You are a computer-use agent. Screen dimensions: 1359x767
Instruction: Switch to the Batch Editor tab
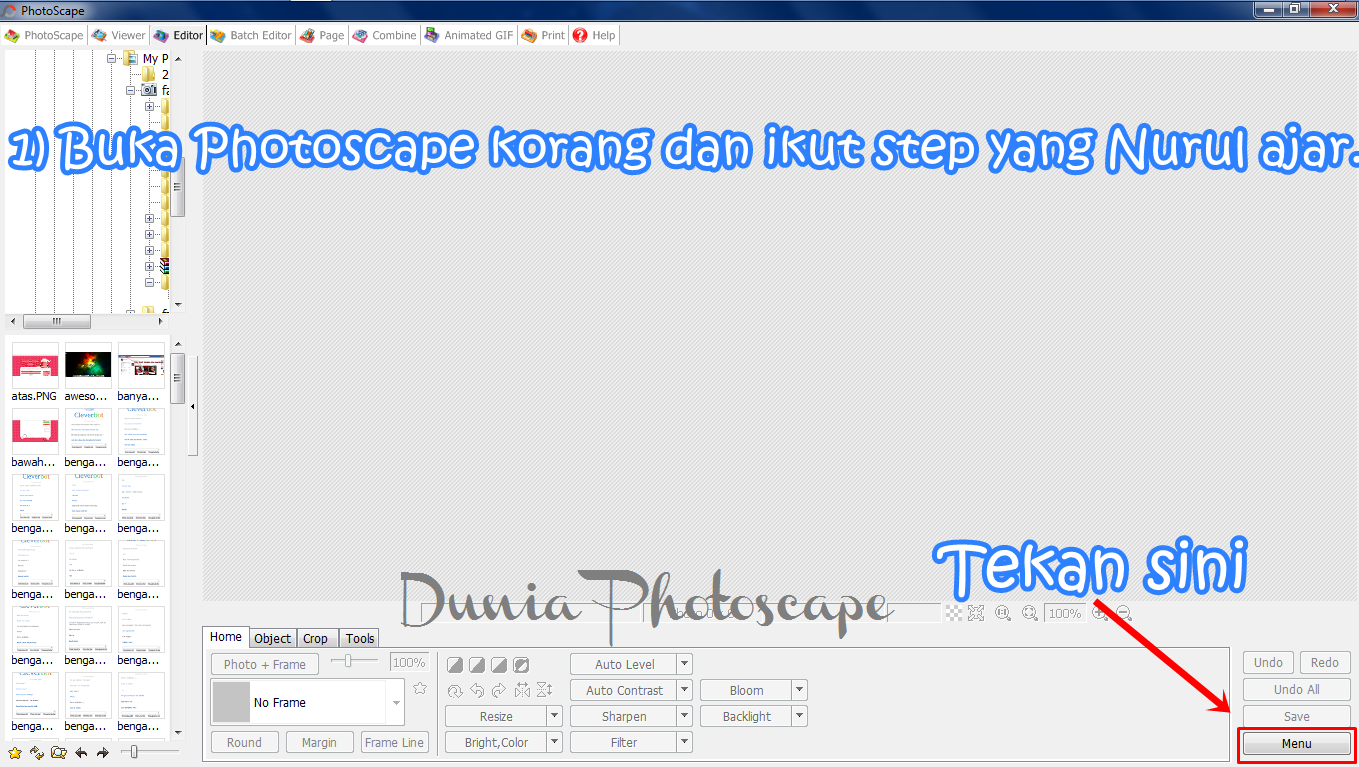coord(251,35)
